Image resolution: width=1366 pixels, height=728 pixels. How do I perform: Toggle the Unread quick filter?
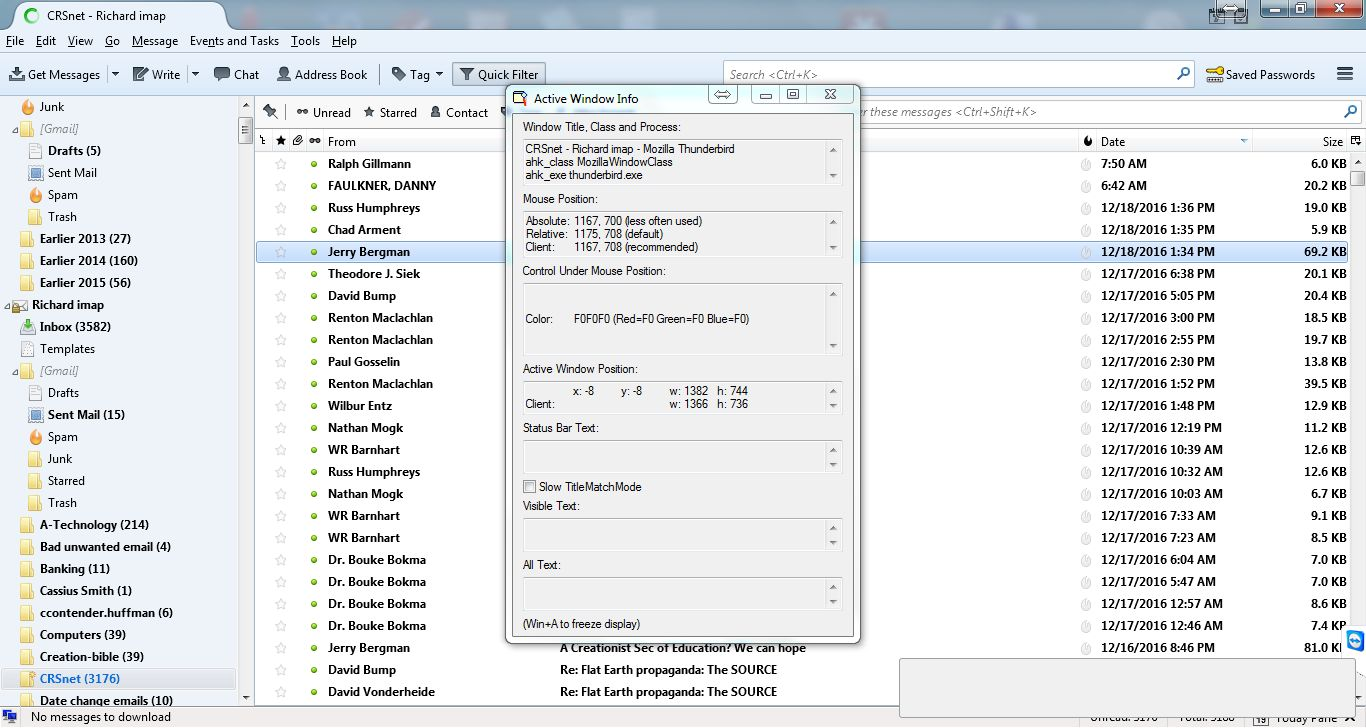(323, 112)
